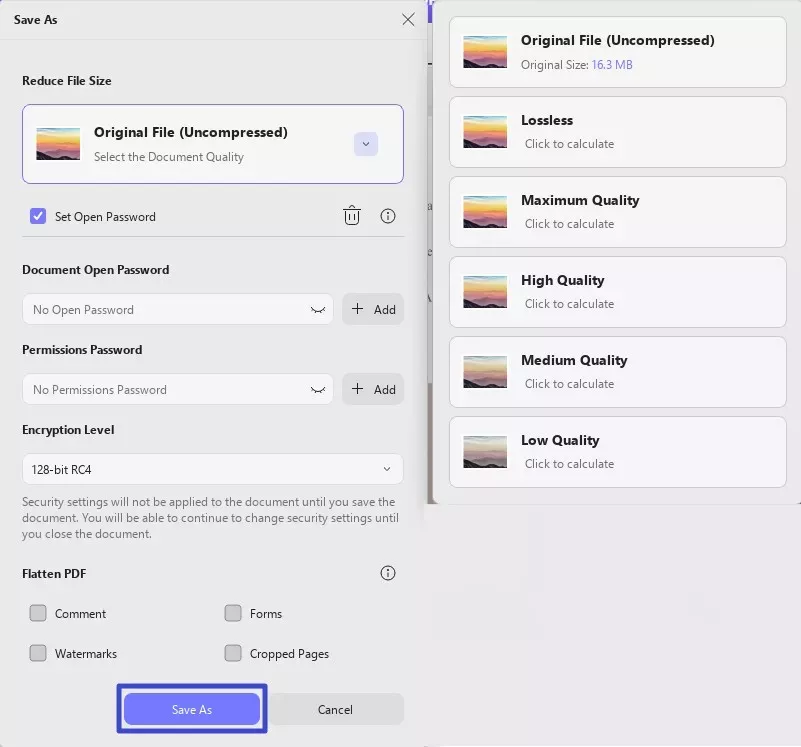
Task: Tick the Forms checkbox
Action: [x=233, y=613]
